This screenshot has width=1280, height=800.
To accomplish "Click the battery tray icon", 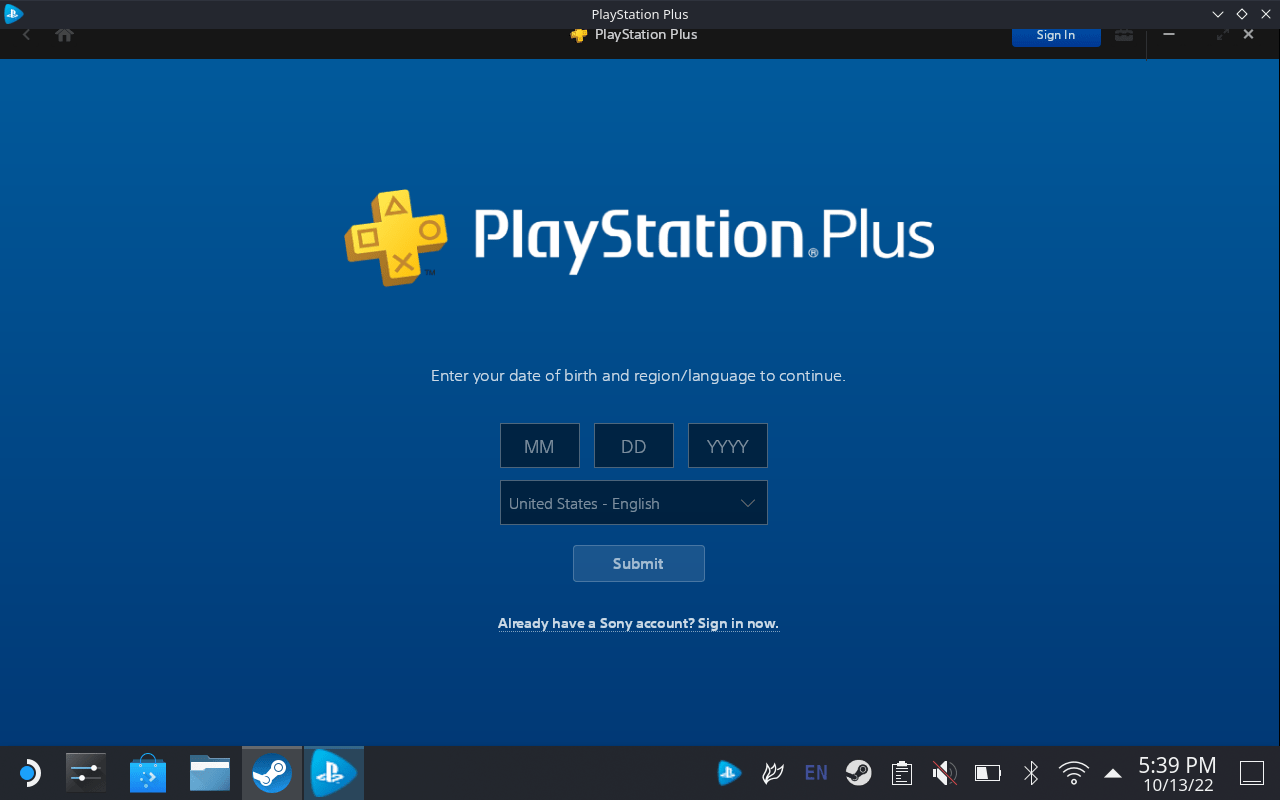I will click(988, 773).
